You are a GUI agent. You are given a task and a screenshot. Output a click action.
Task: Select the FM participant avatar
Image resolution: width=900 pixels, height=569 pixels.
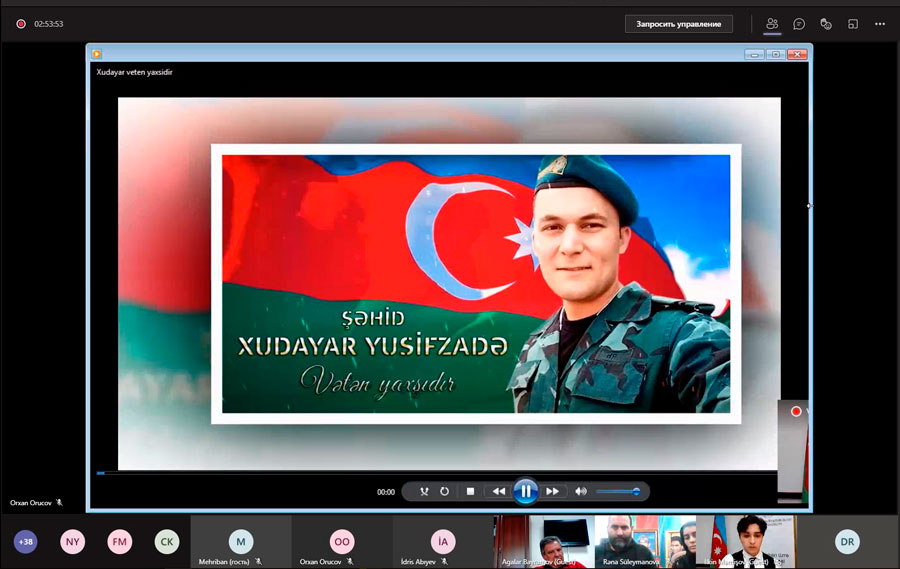(119, 541)
